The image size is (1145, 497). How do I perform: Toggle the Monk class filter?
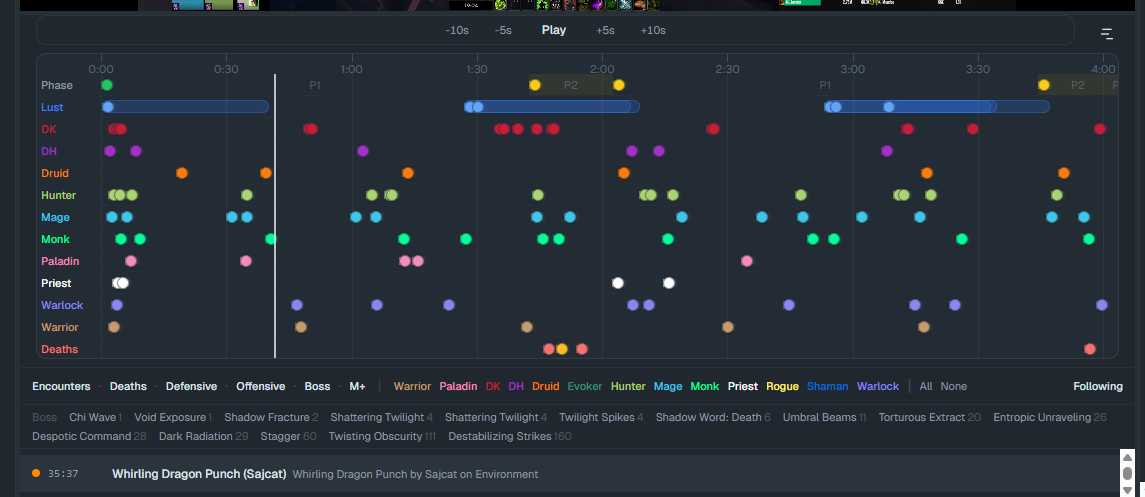705,386
